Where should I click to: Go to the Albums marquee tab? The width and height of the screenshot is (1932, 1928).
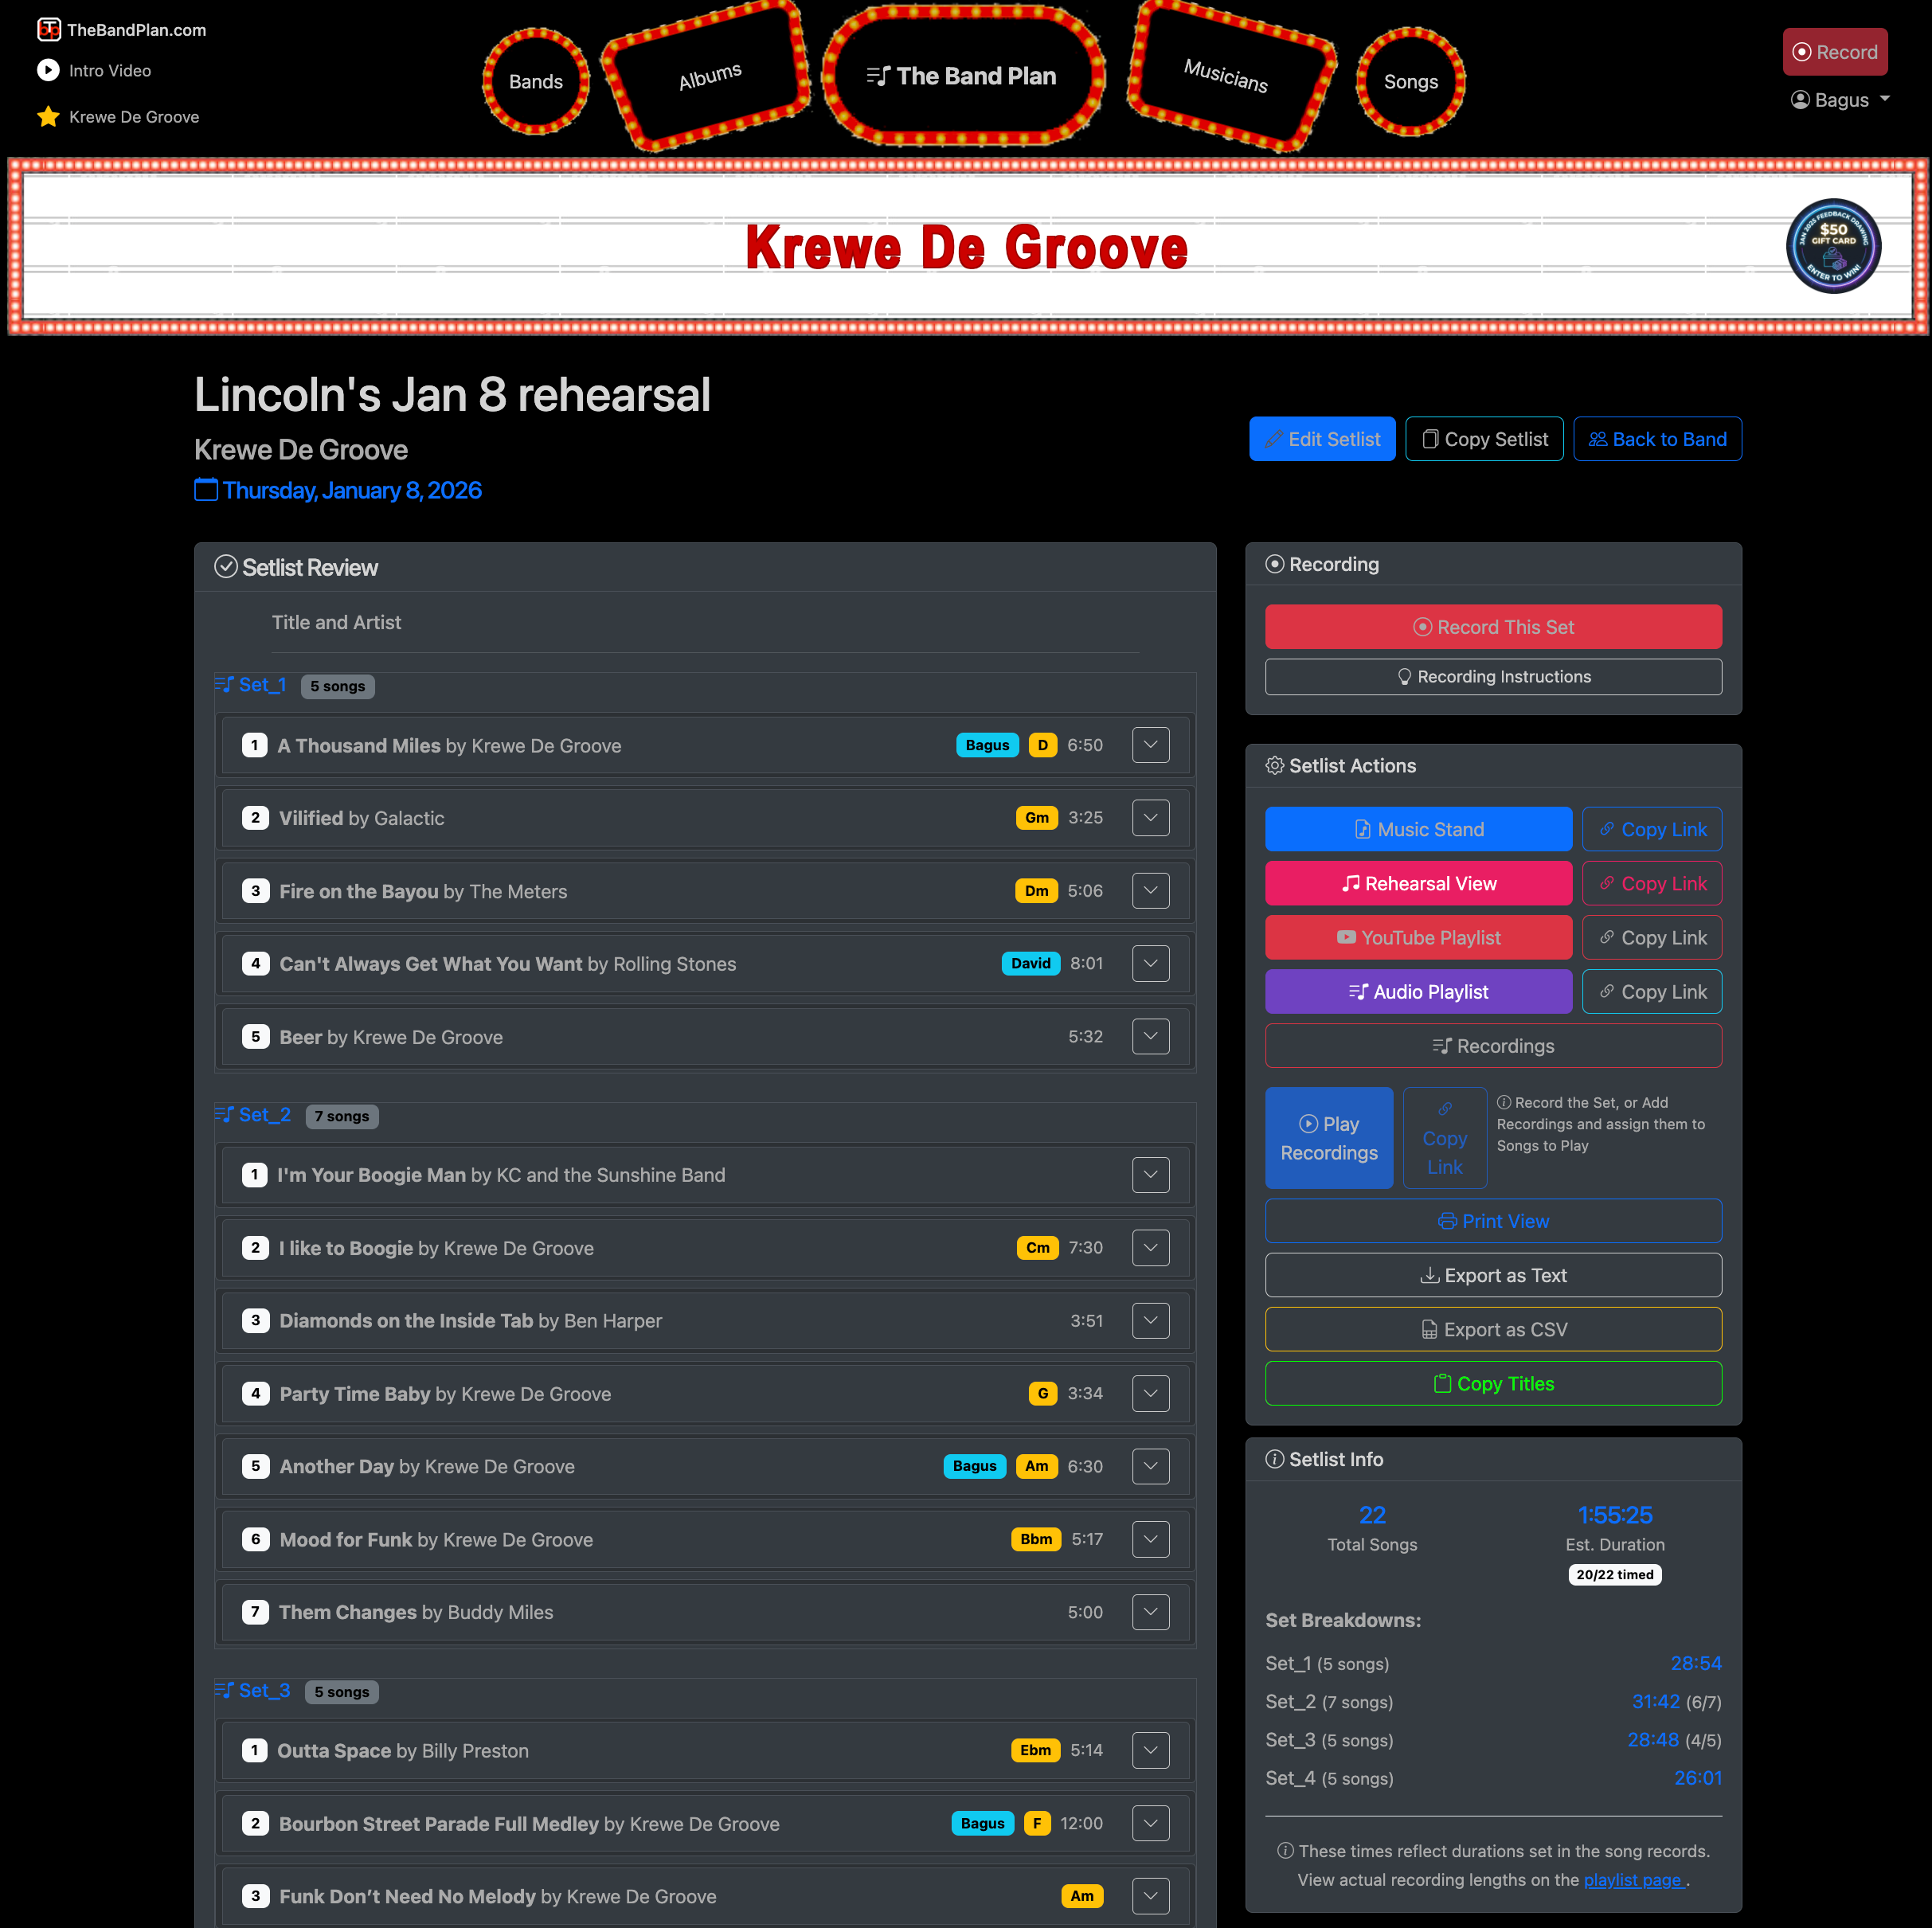pos(709,77)
